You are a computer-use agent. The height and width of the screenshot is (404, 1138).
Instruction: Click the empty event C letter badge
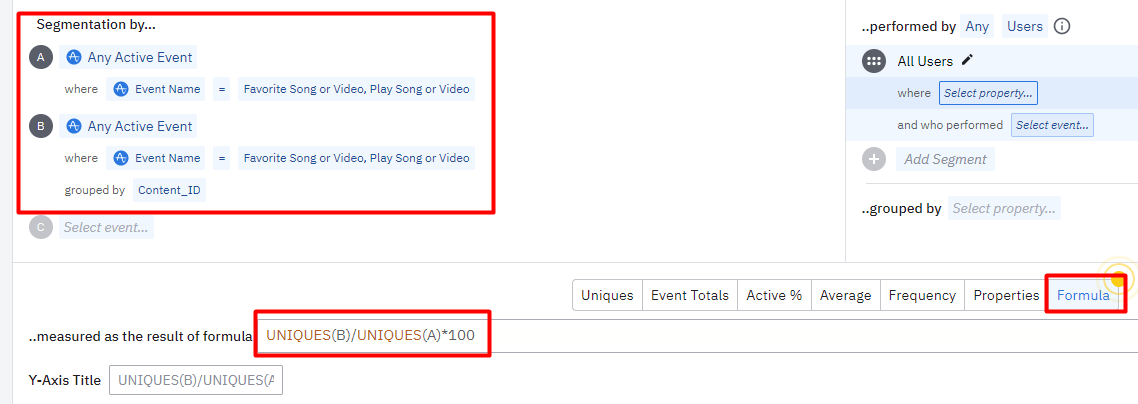[x=41, y=227]
